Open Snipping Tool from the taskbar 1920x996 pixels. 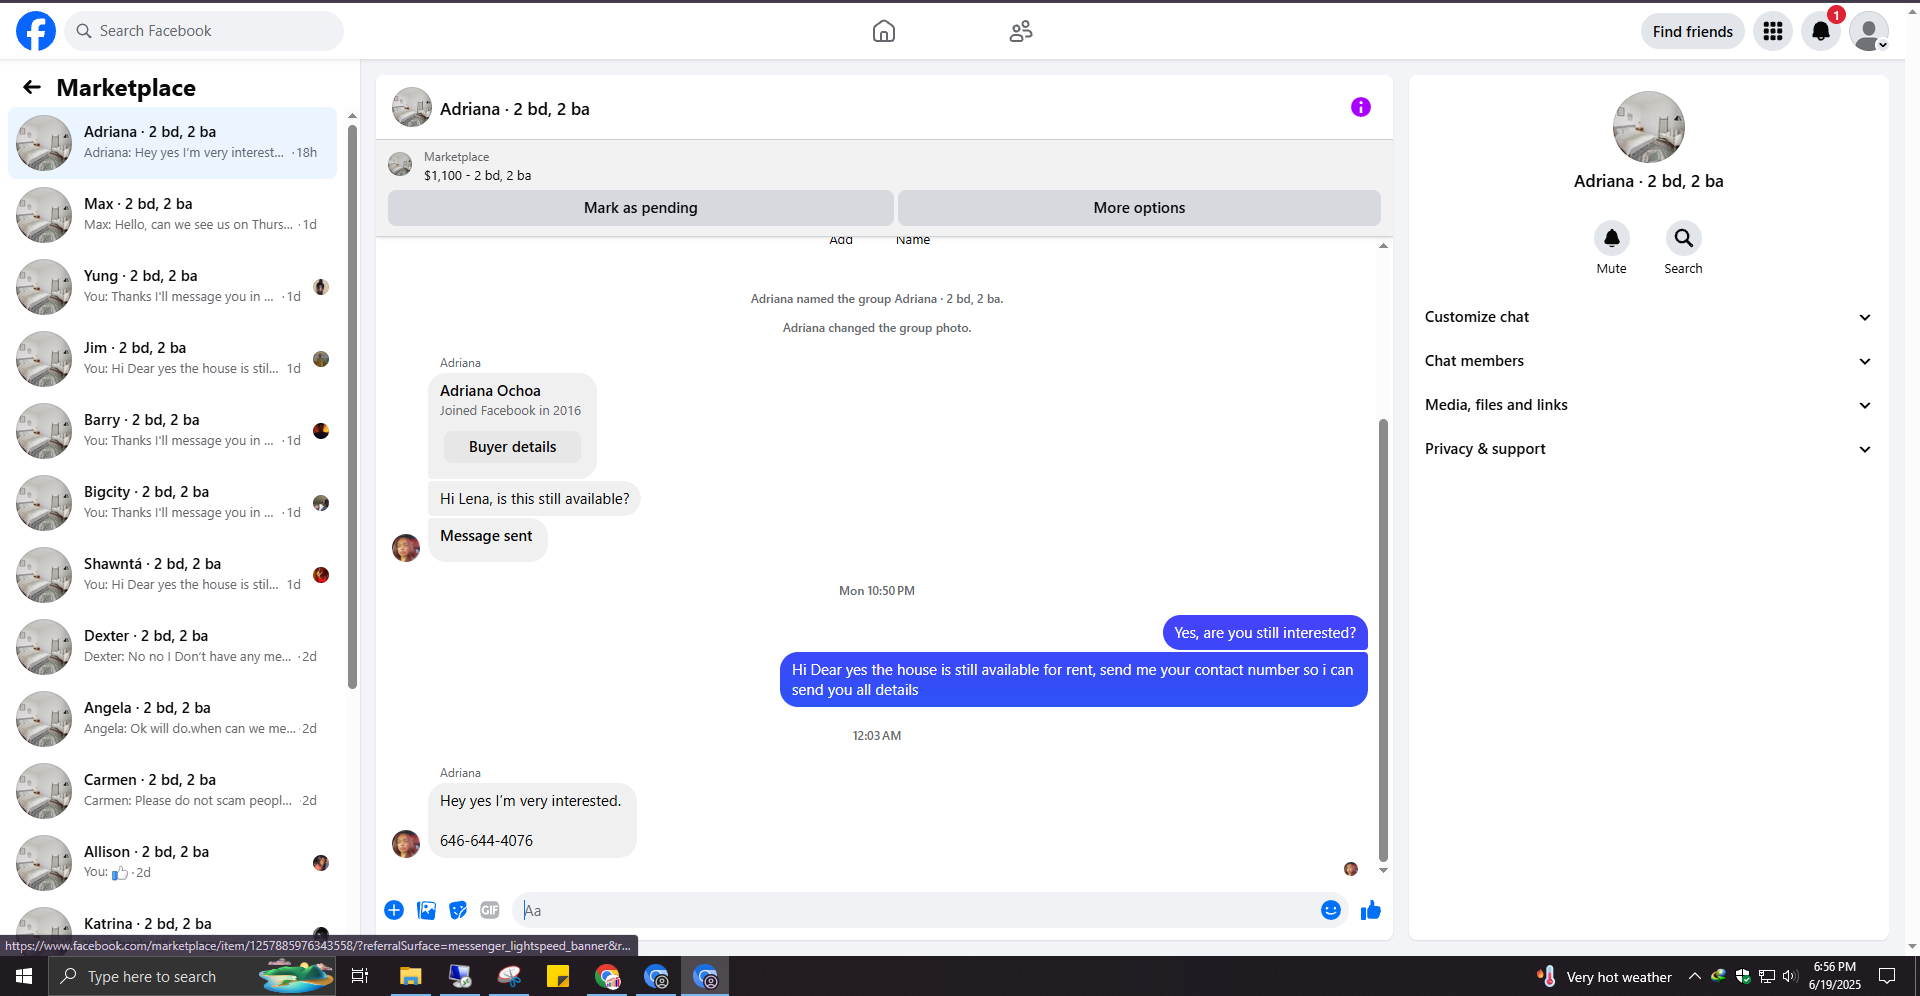coord(509,976)
